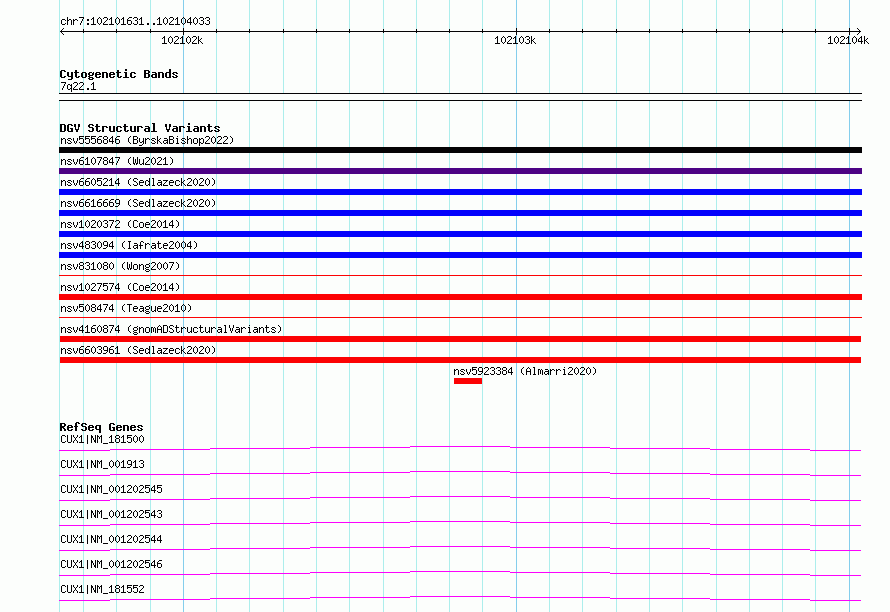Open CUX1|NM_001202545 transcript label
Image resolution: width=890 pixels, height=612 pixels.
pyautogui.click(x=111, y=489)
